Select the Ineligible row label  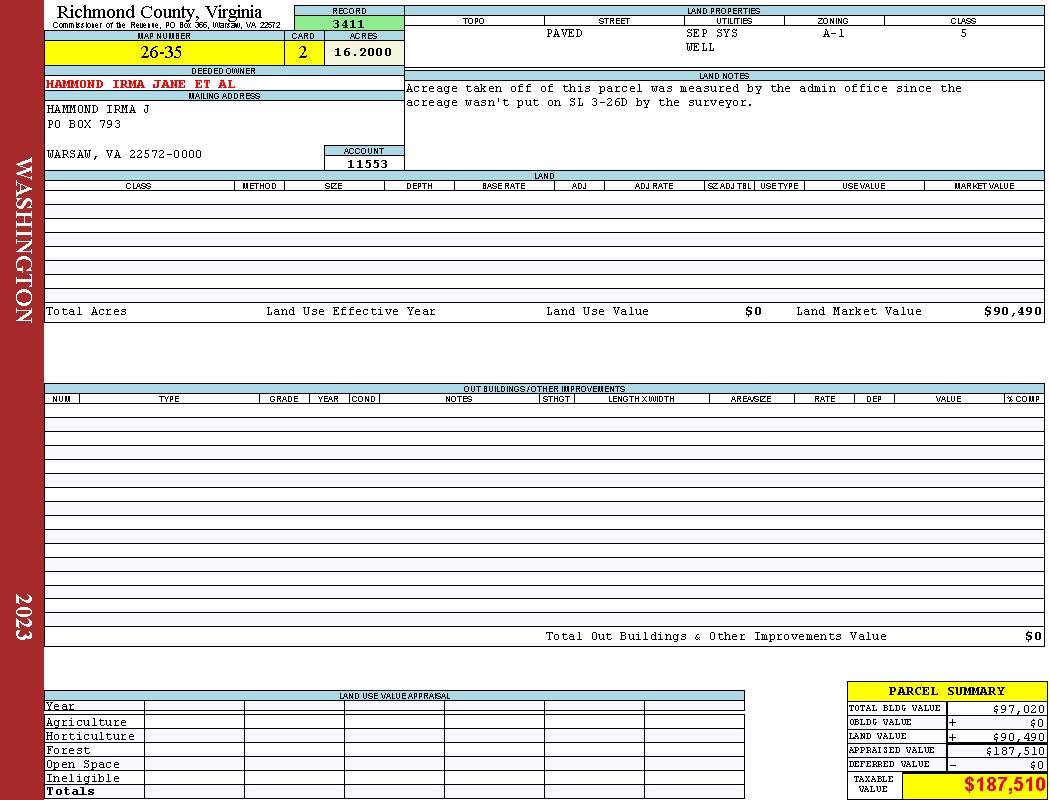pos(82,779)
